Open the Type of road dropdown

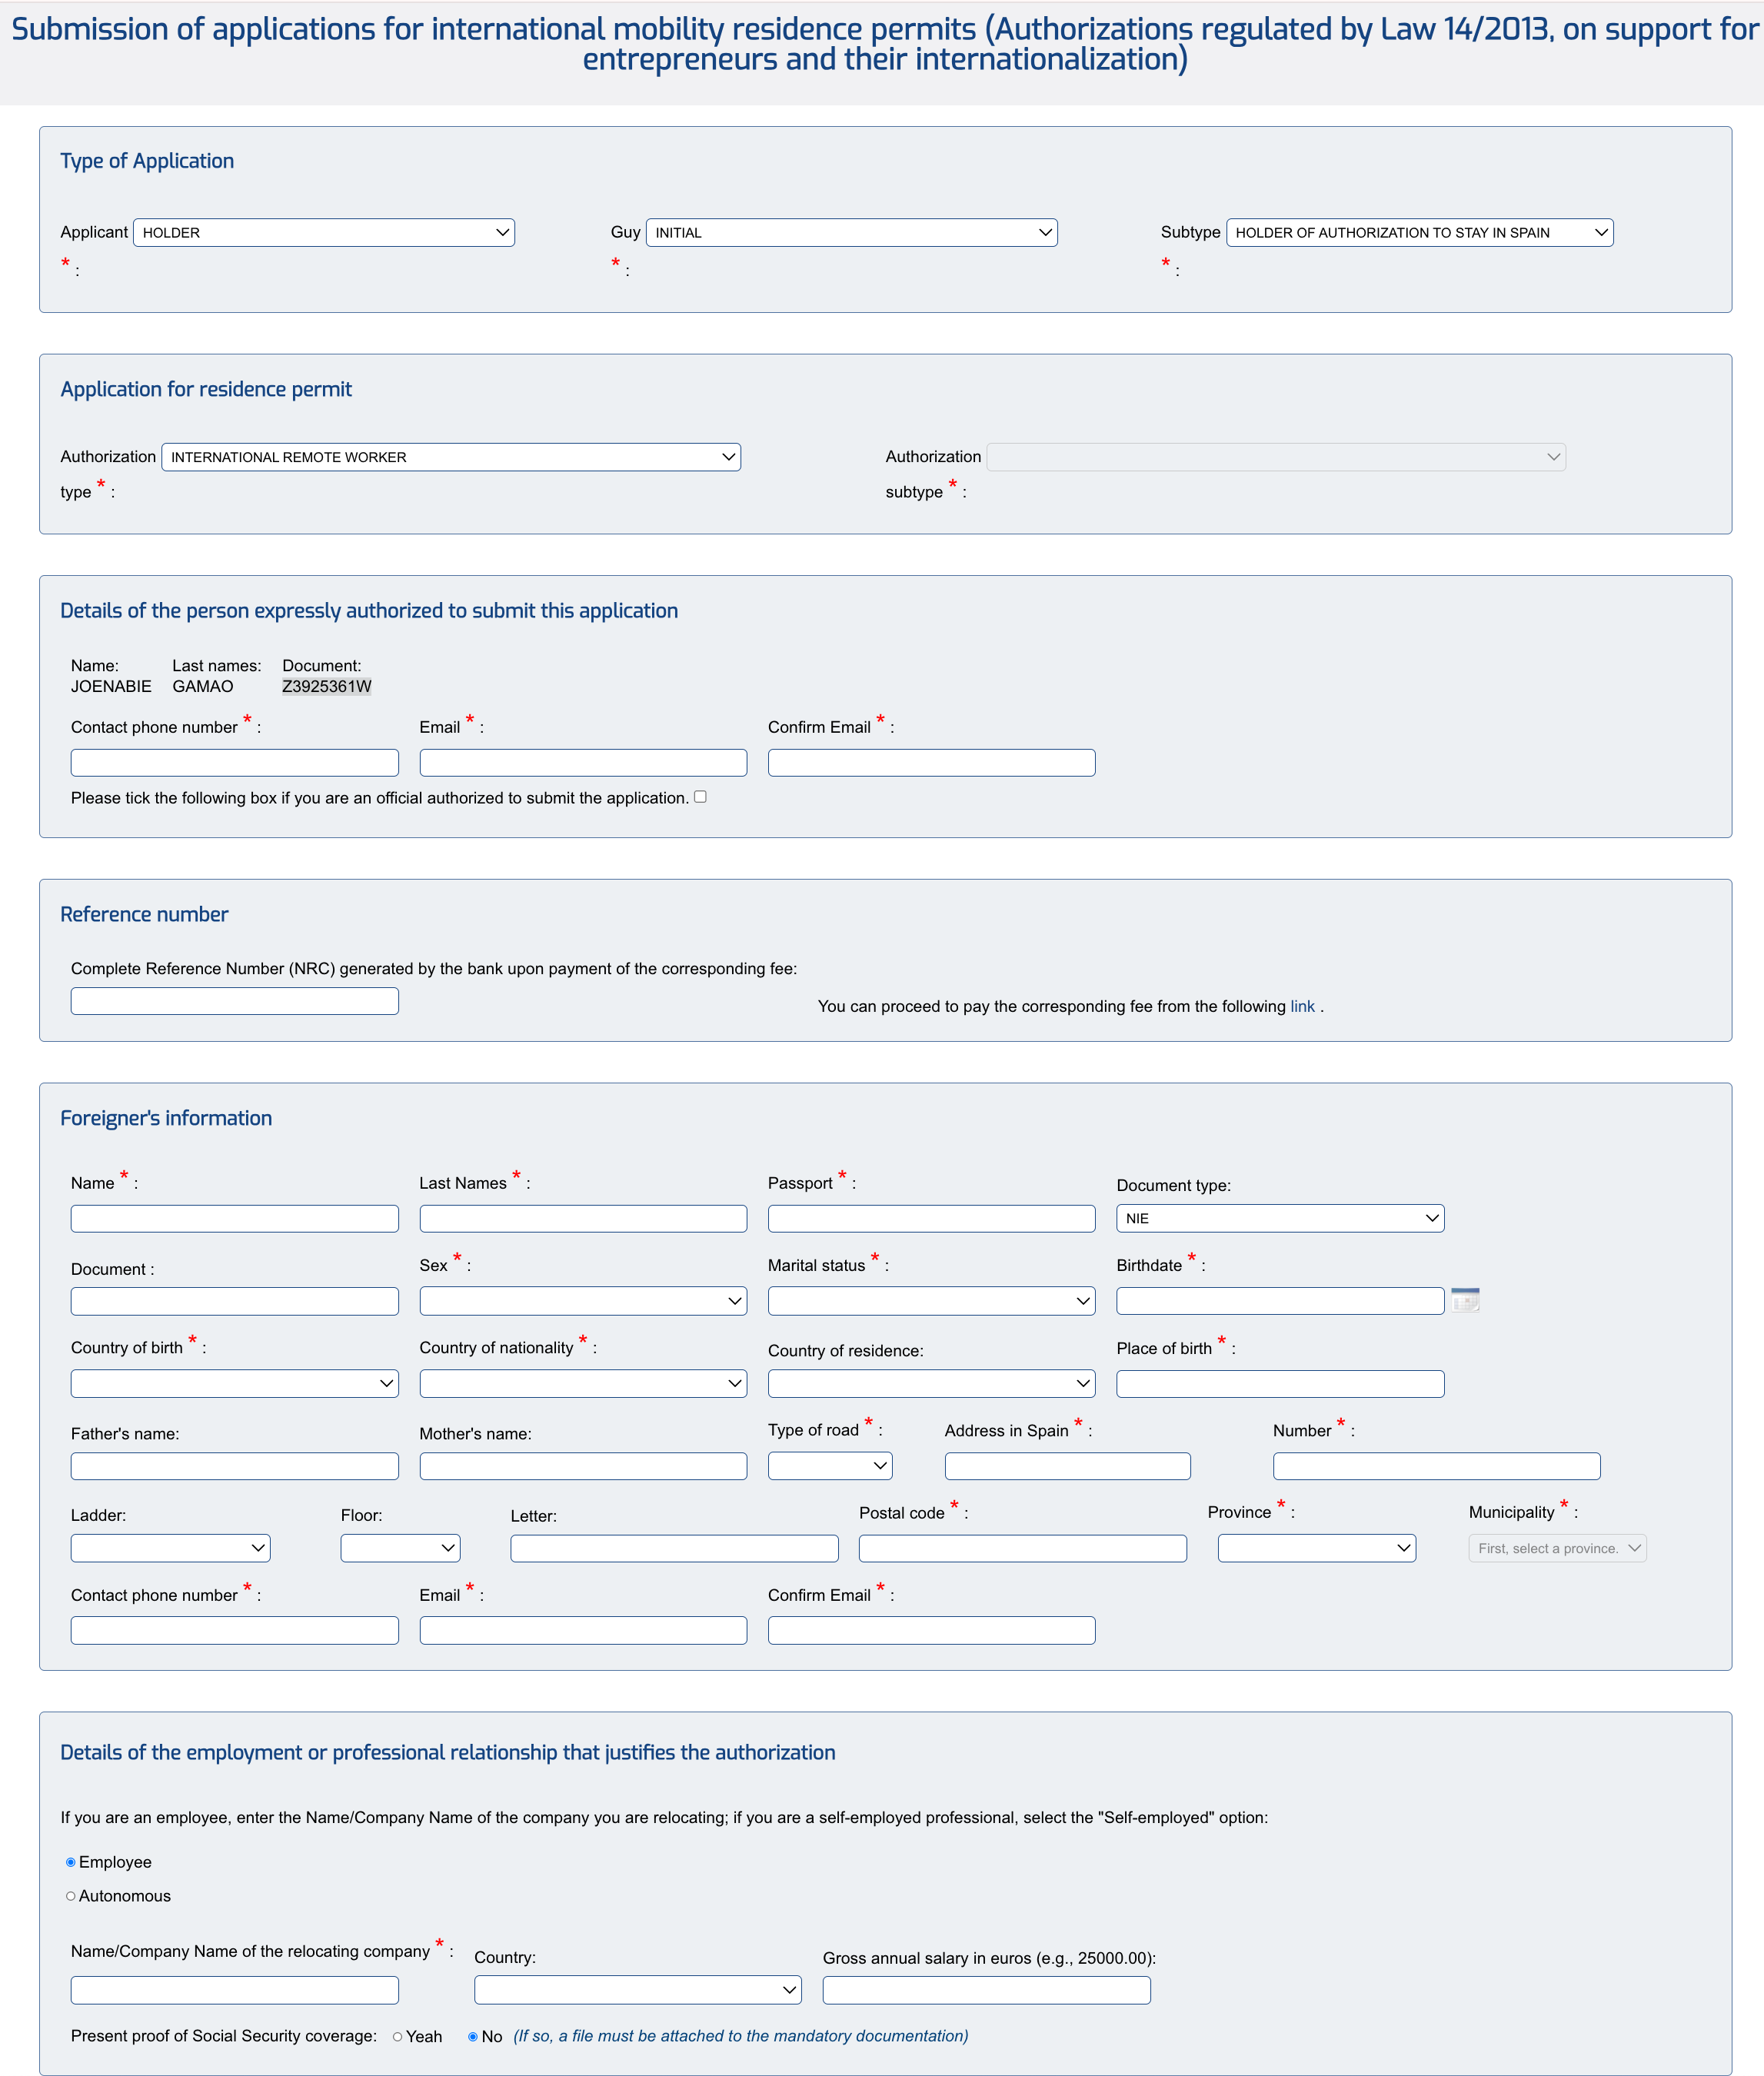click(x=828, y=1465)
